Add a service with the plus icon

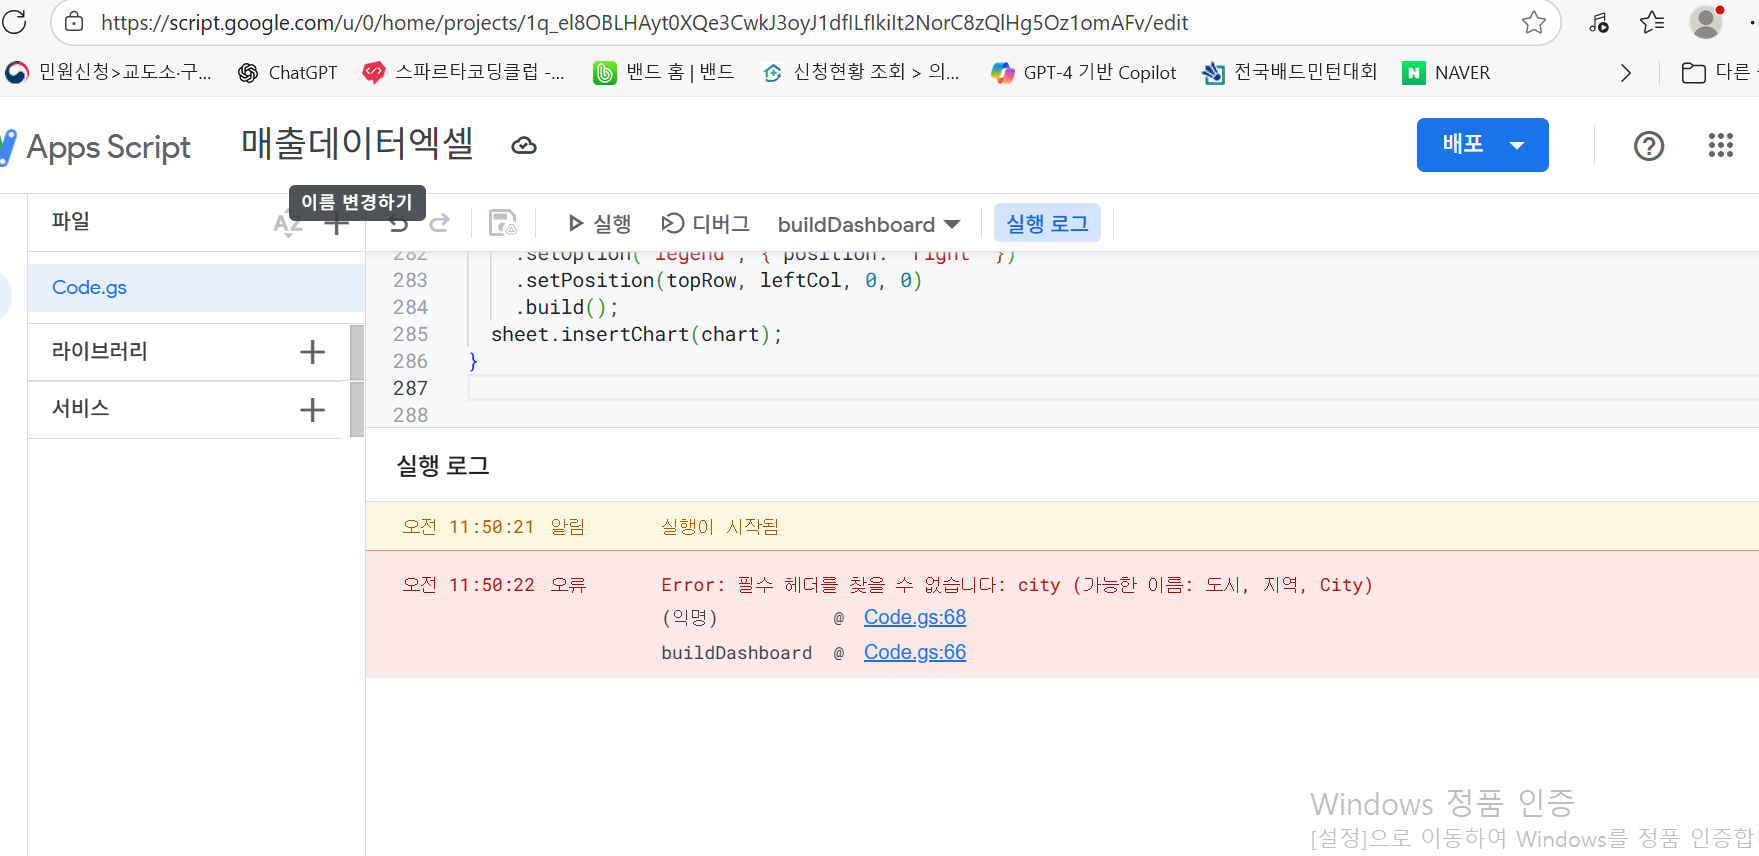coord(312,410)
